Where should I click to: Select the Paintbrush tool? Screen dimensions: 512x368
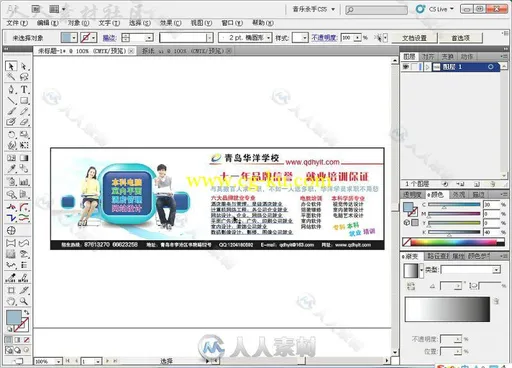pos(11,111)
